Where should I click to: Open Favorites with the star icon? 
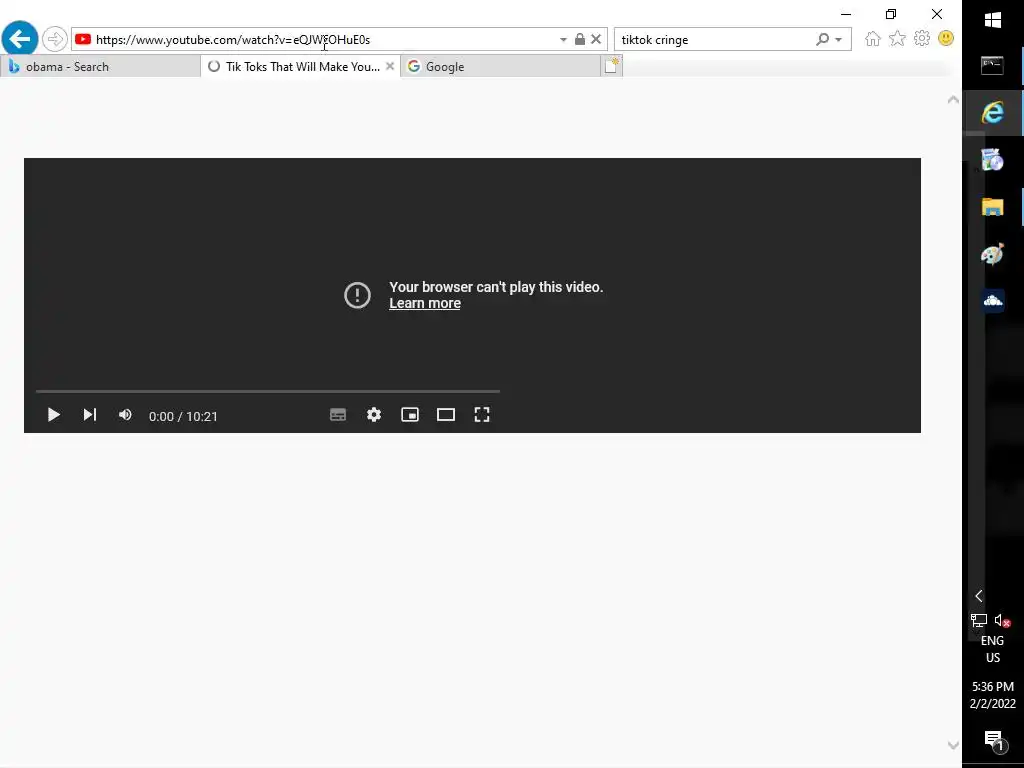pyautogui.click(x=897, y=39)
